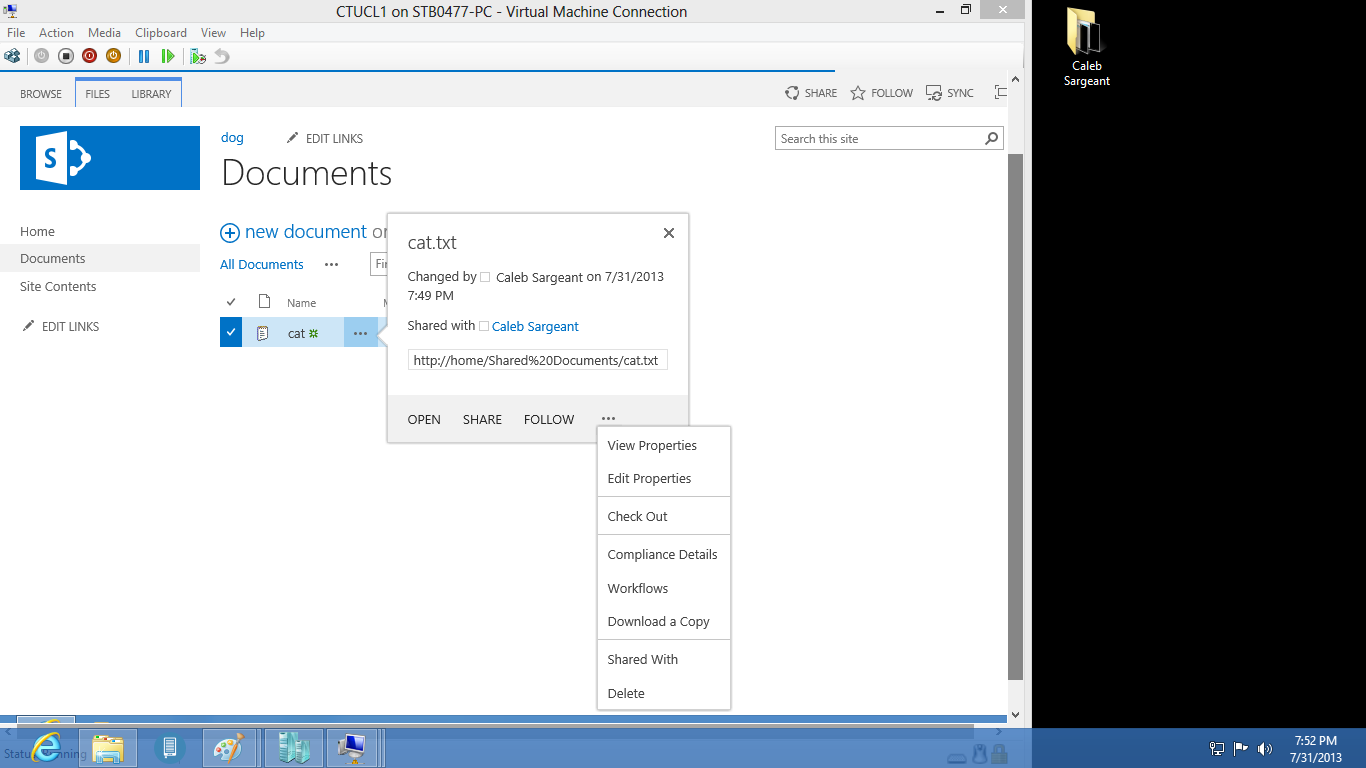The width and height of the screenshot is (1366, 768).
Task: Click the search magnifier icon
Action: pos(992,139)
